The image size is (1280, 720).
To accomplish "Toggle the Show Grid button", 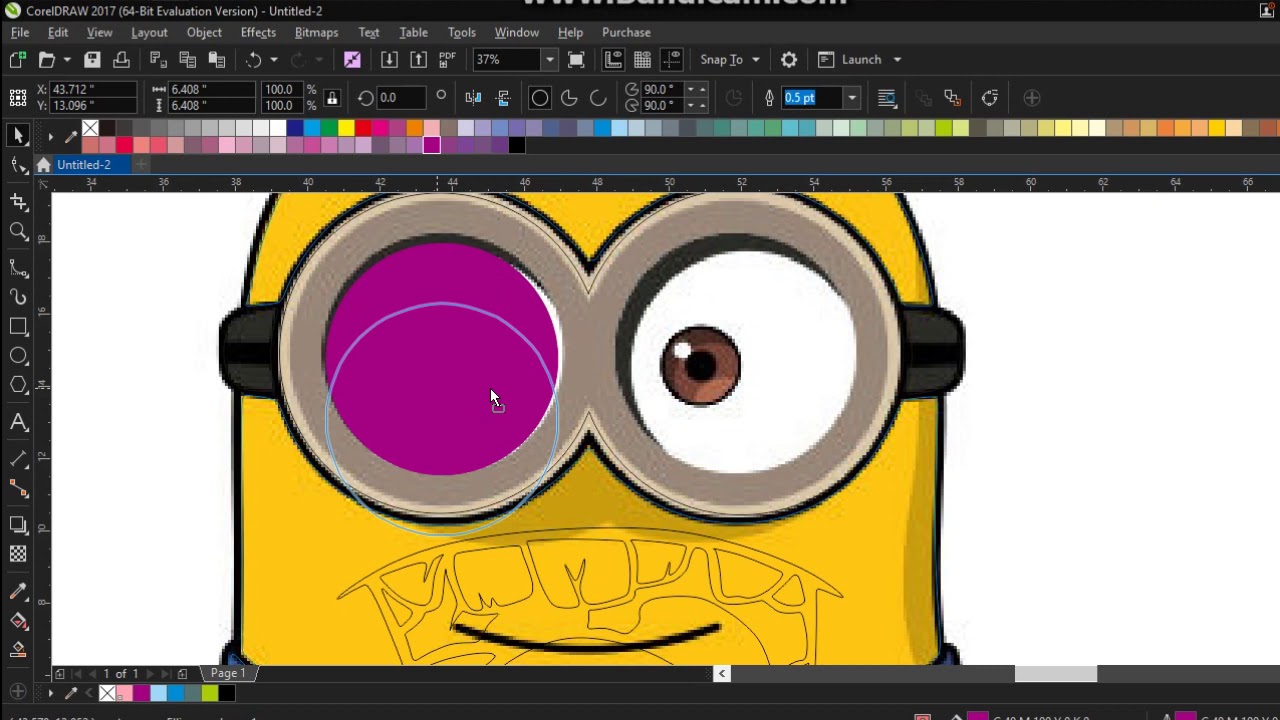I will tap(642, 60).
